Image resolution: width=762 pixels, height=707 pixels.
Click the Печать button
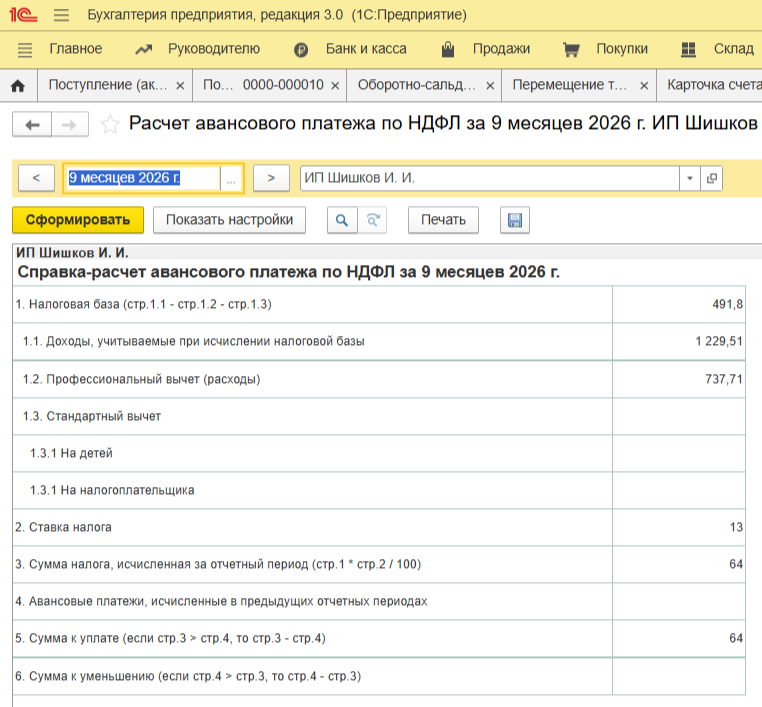[443, 220]
